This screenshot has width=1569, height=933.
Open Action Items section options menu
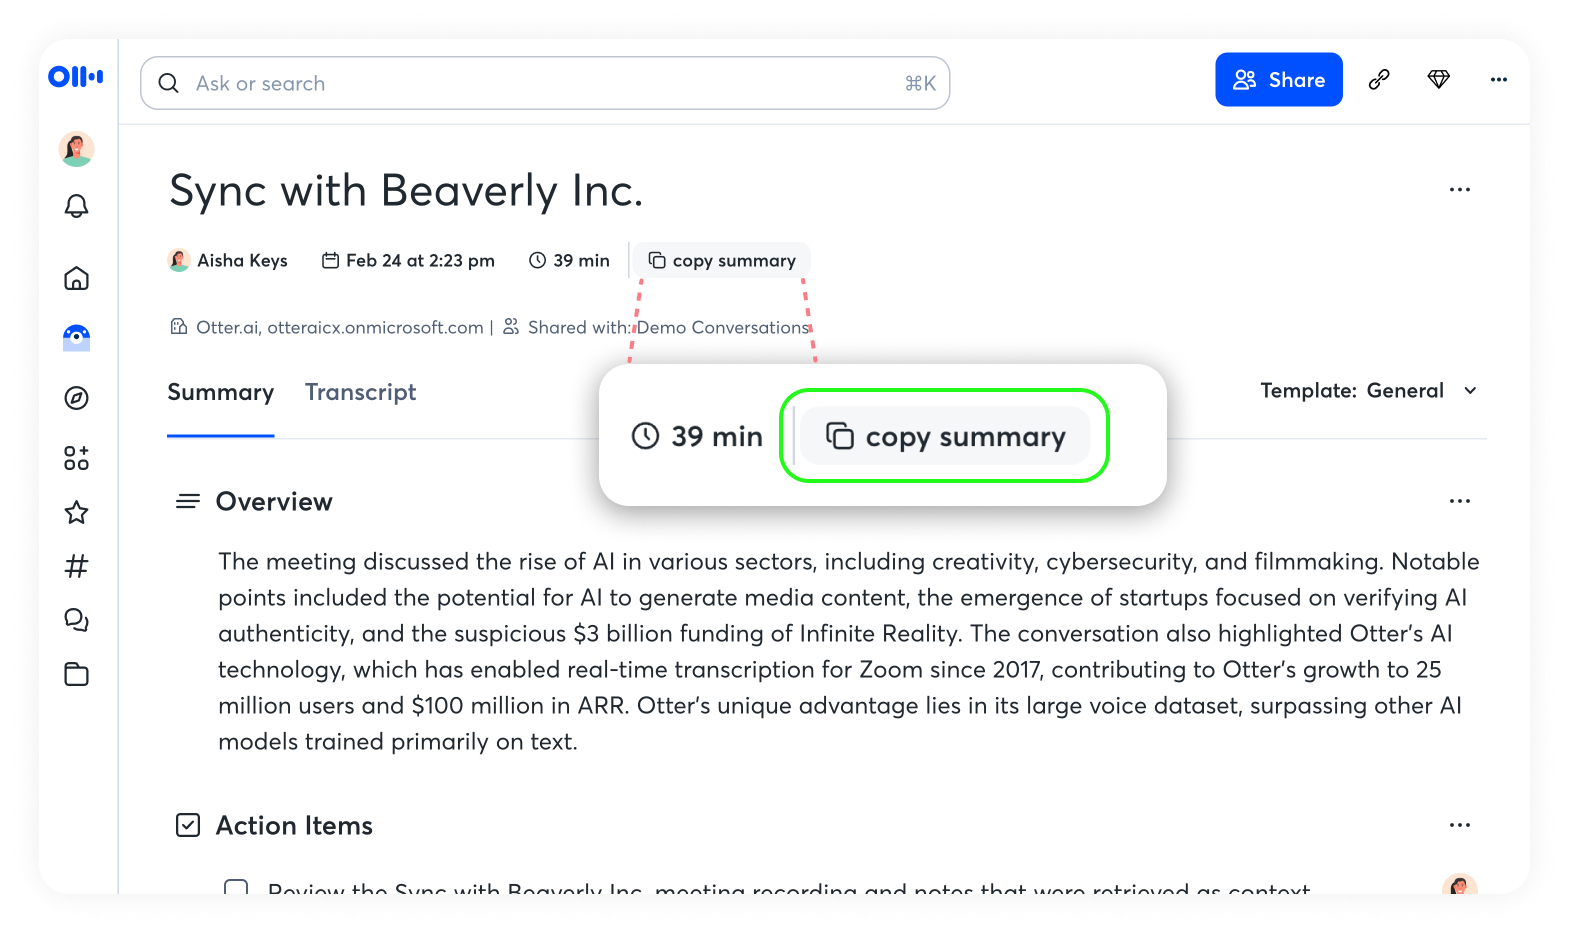tap(1459, 825)
